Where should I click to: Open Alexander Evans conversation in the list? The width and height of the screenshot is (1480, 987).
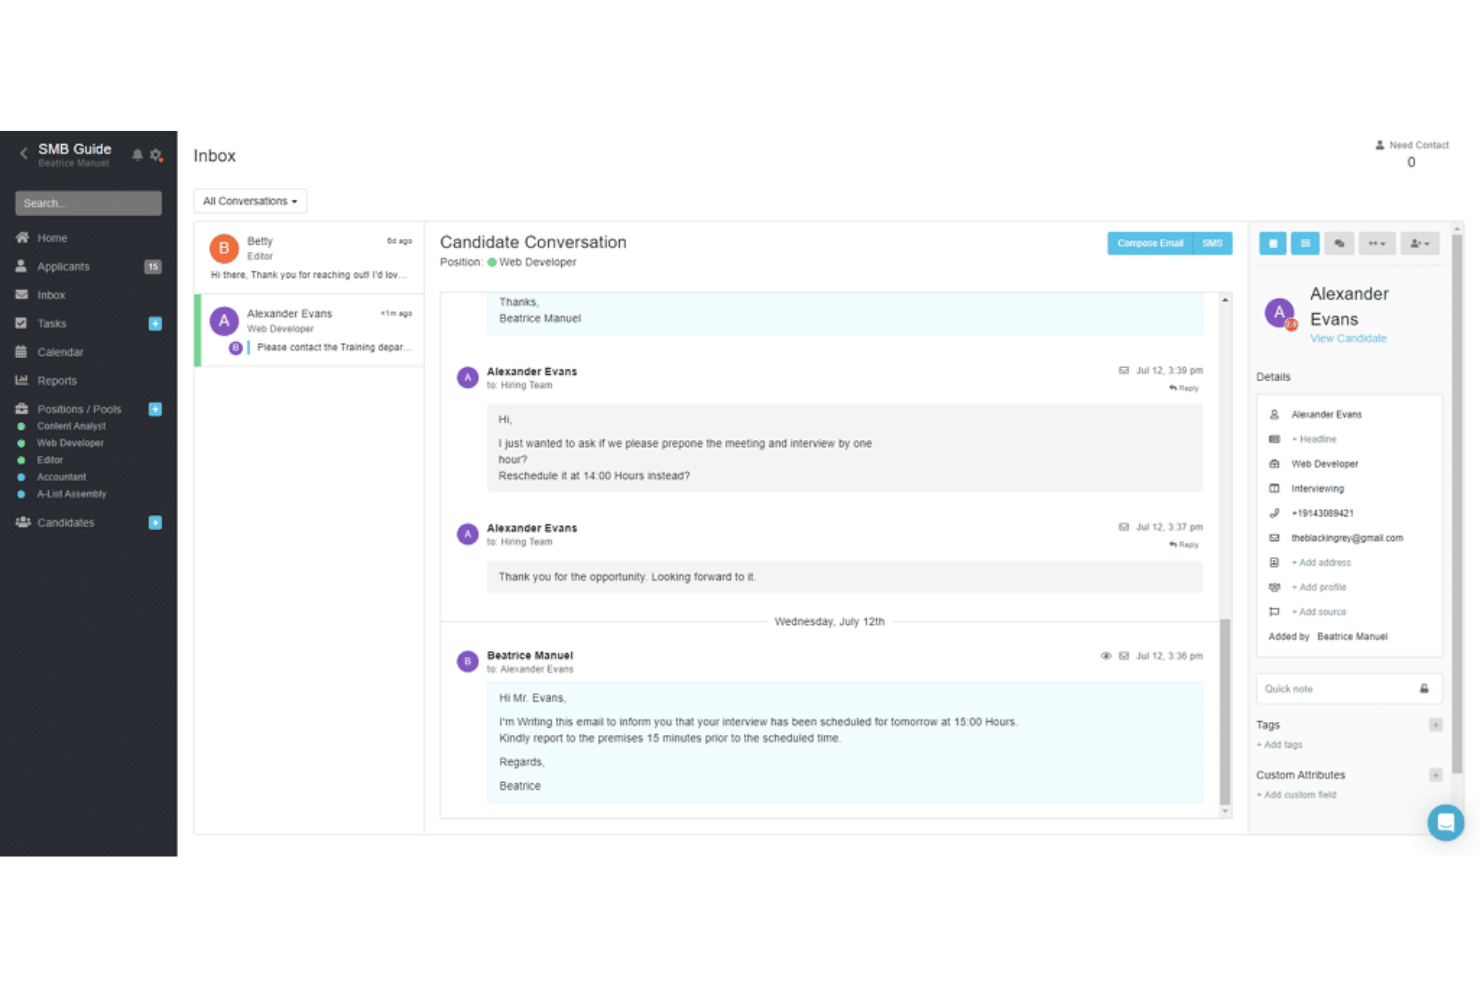tap(309, 330)
